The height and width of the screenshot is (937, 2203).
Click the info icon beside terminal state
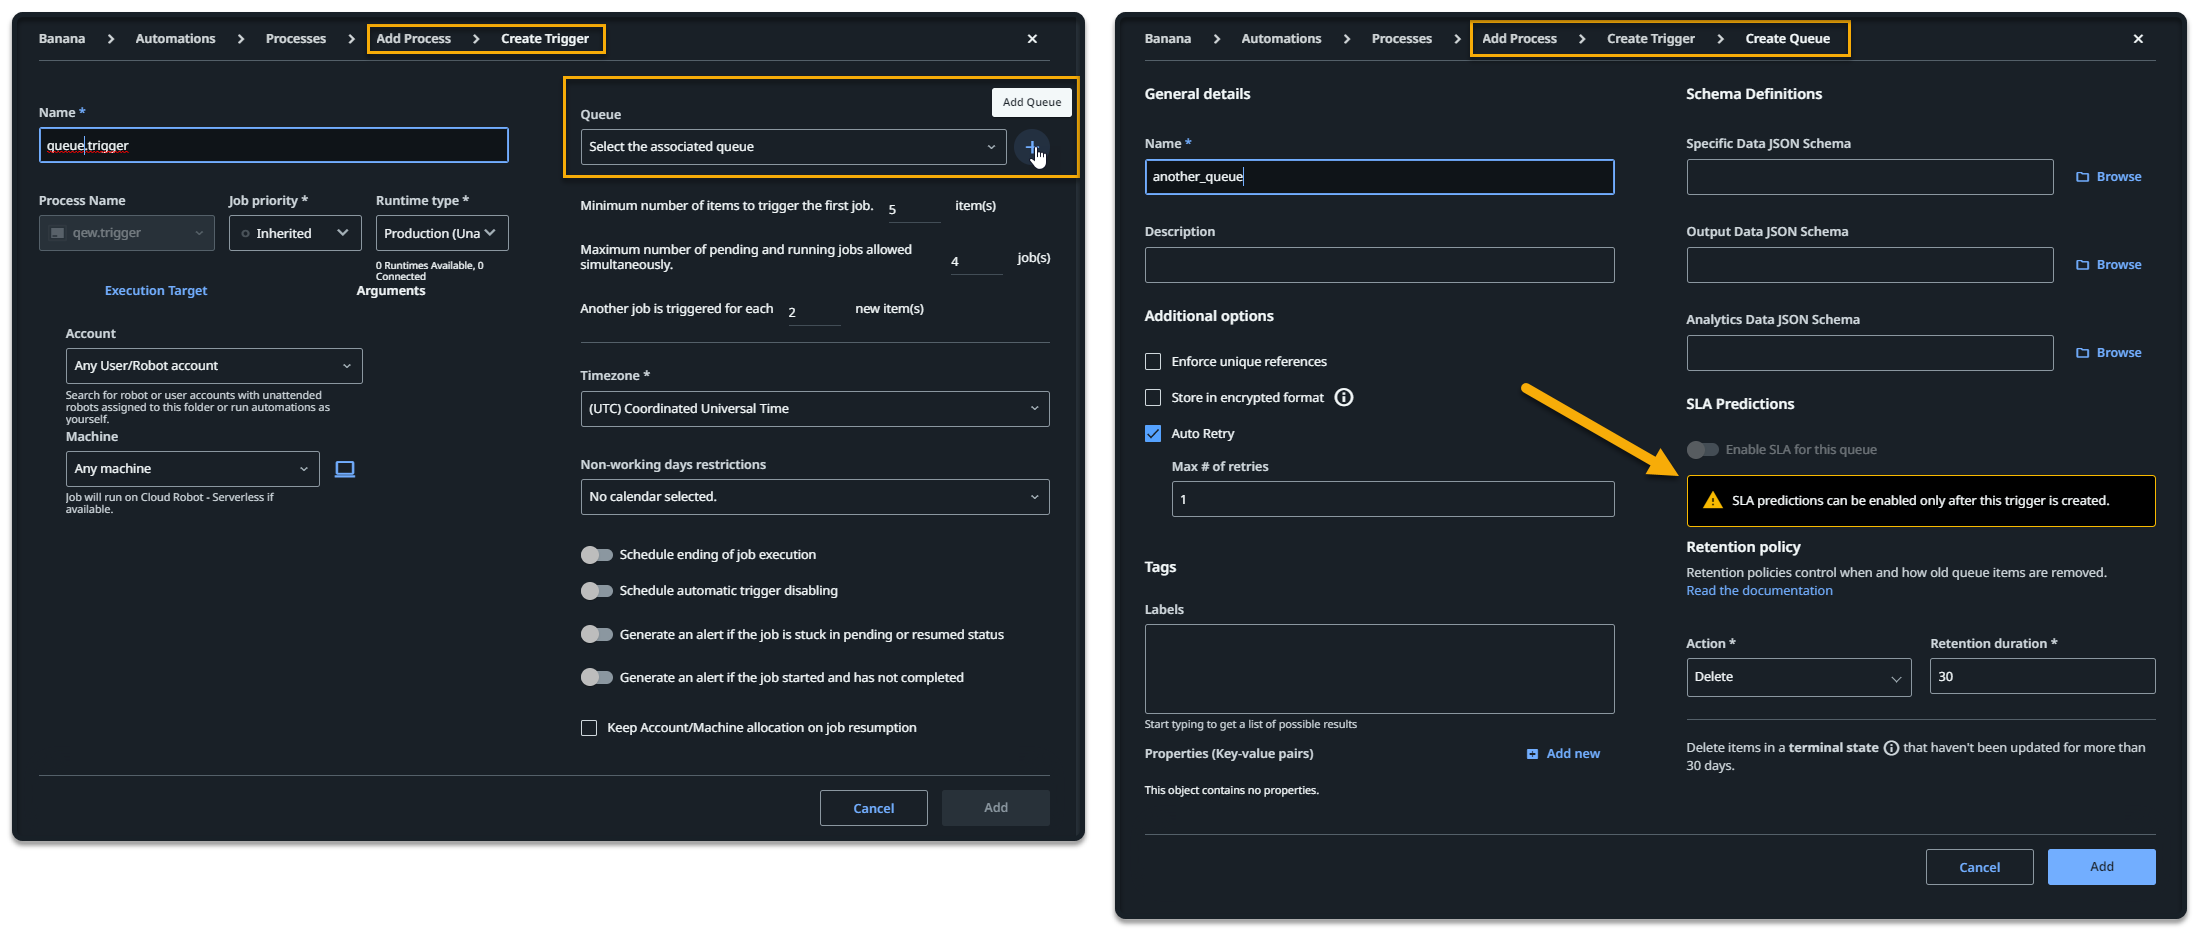pos(1891,747)
